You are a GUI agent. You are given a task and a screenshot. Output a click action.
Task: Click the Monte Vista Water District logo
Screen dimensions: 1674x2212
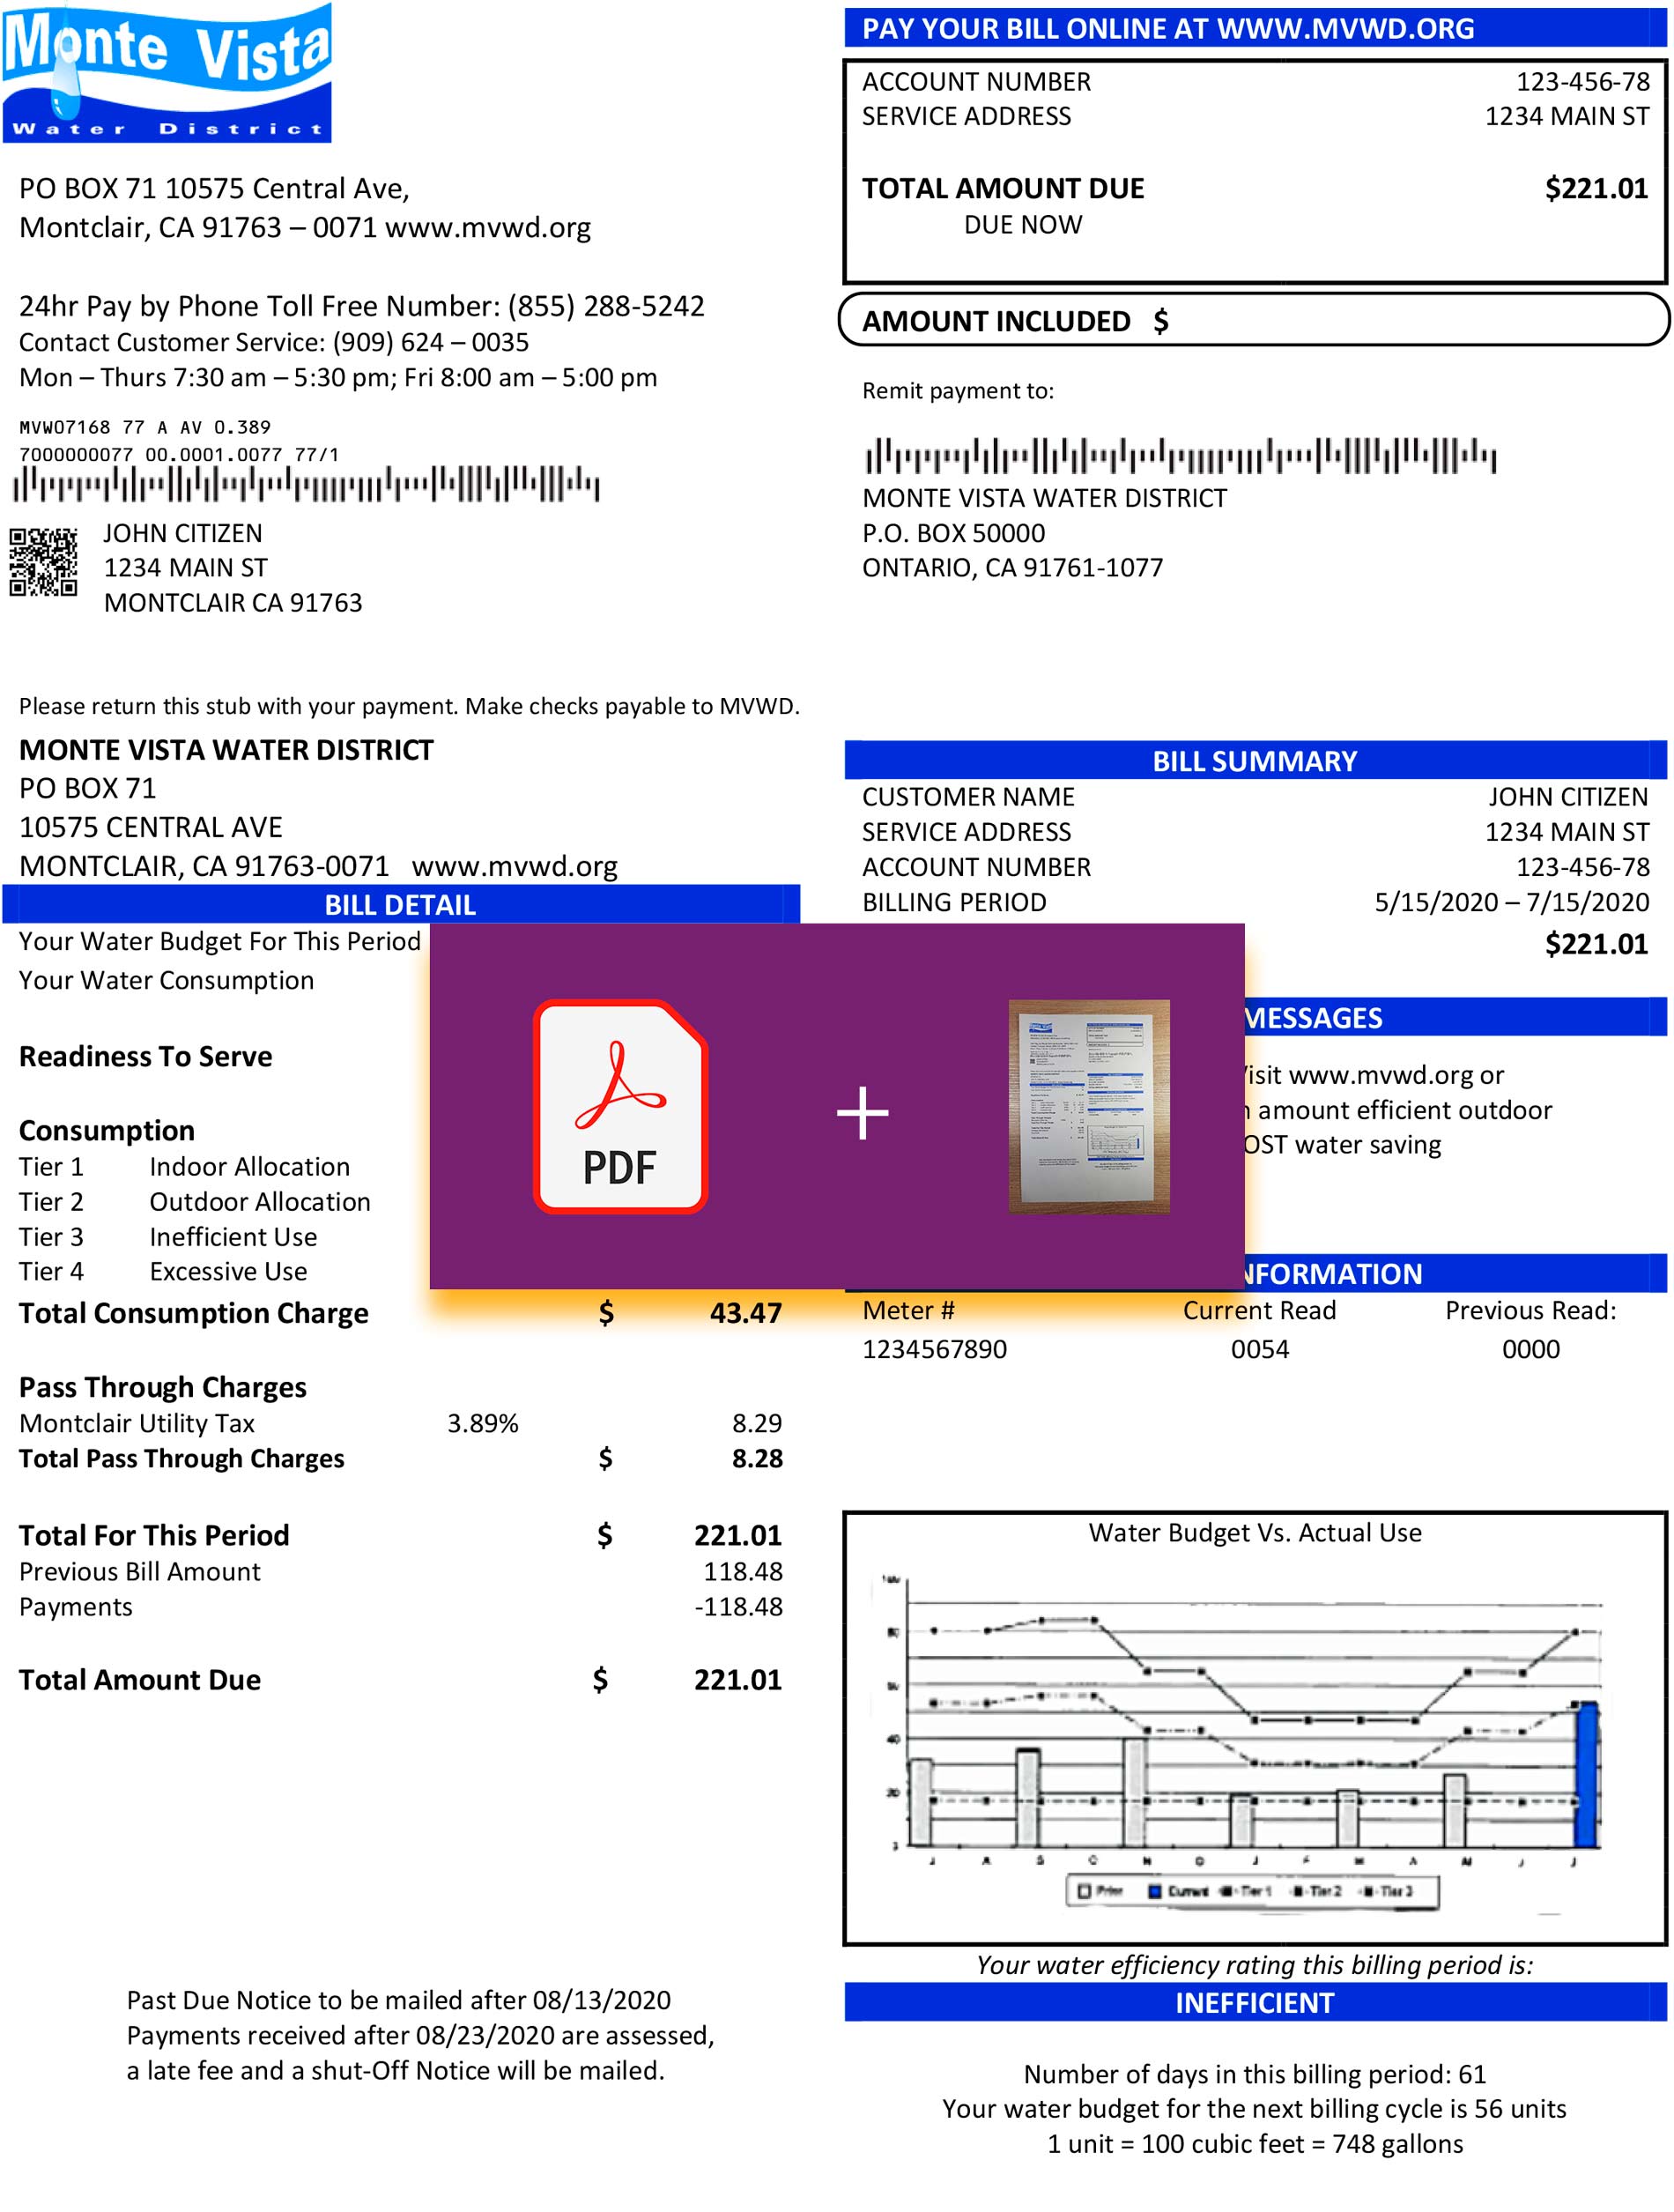(167, 73)
